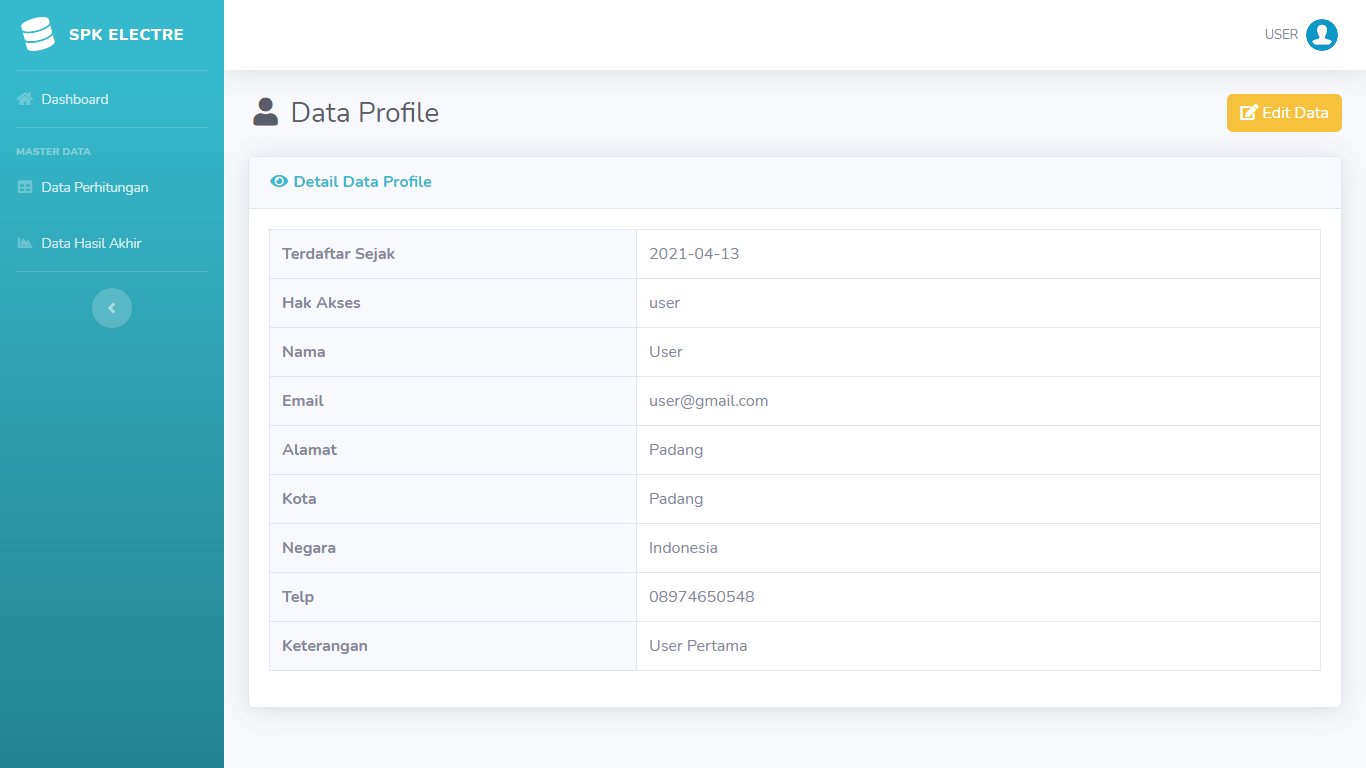Click the Email row label

302,401
